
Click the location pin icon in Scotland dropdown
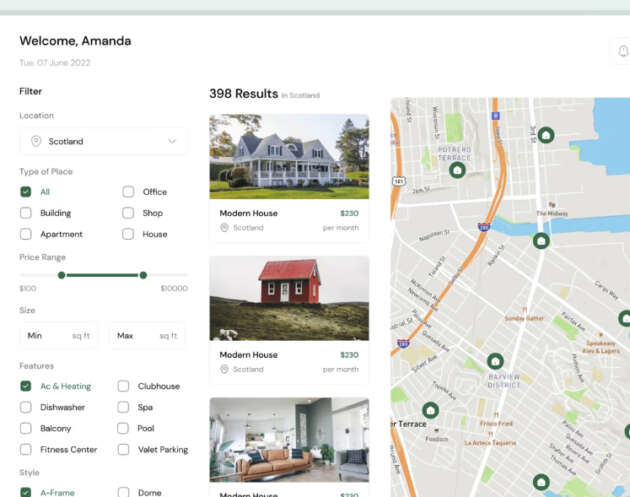pyautogui.click(x=36, y=141)
